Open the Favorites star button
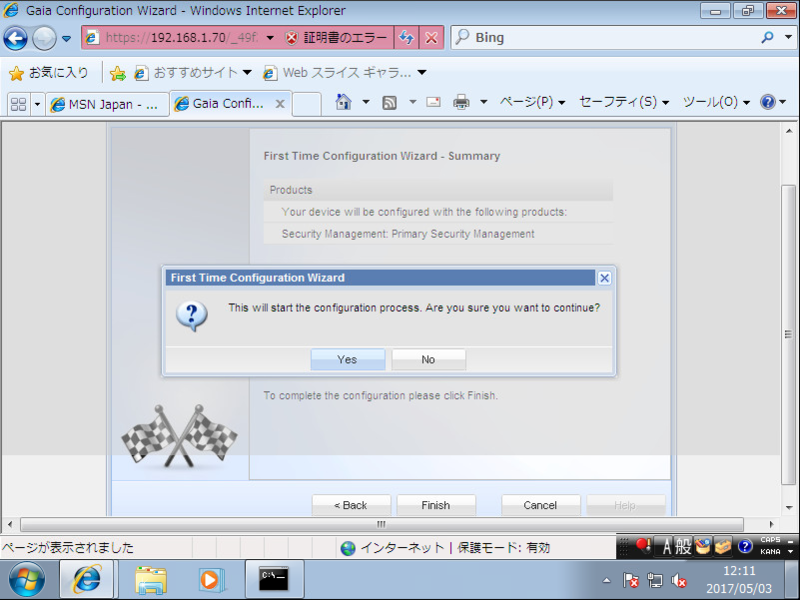 pyautogui.click(x=48, y=73)
